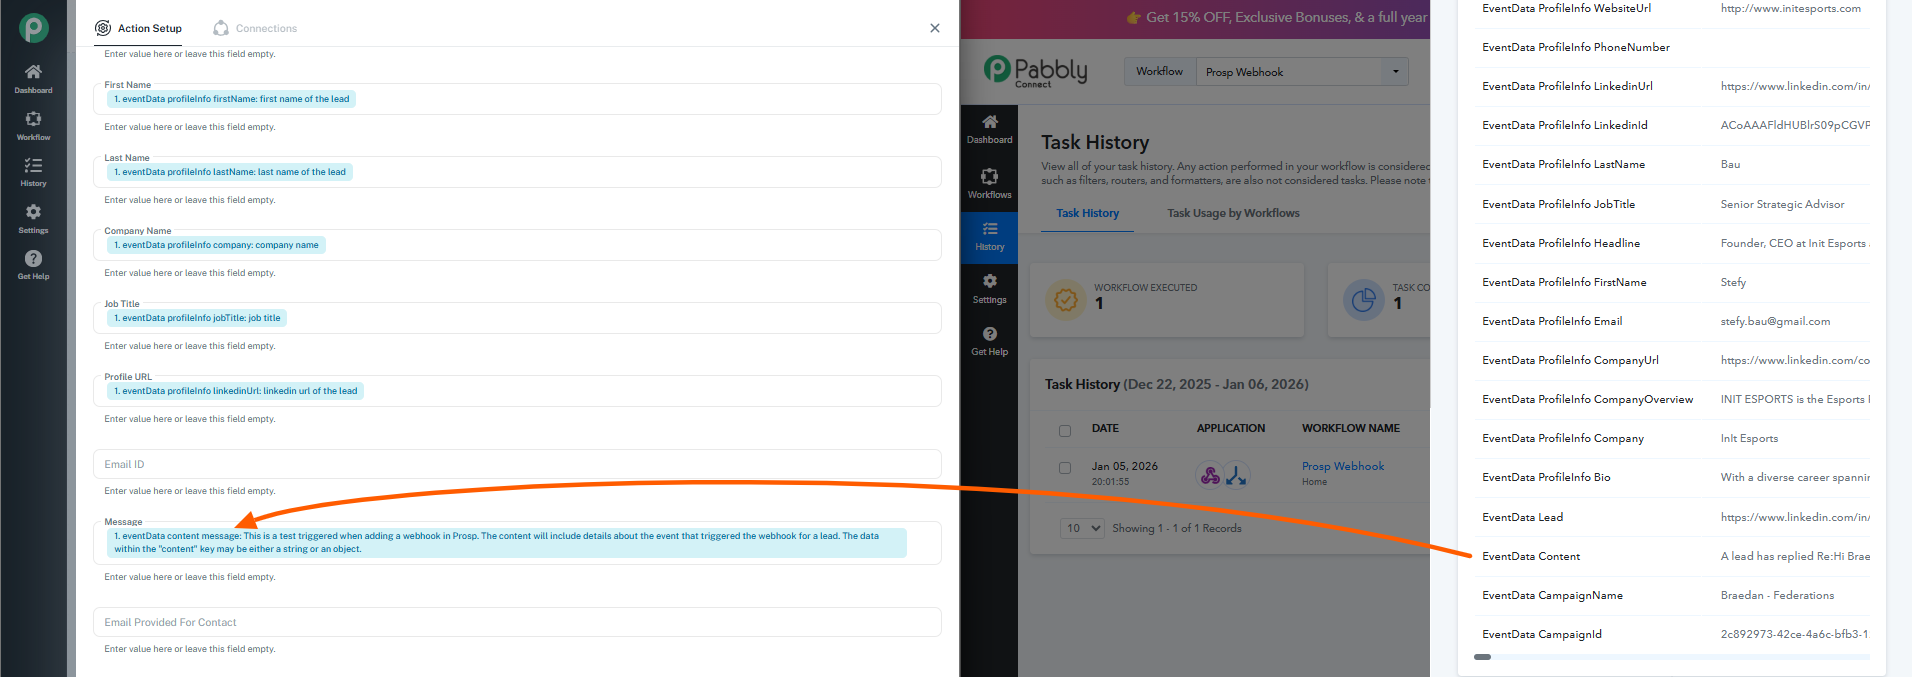Click the Message input field
This screenshot has height=677, width=1912.
coord(517,543)
